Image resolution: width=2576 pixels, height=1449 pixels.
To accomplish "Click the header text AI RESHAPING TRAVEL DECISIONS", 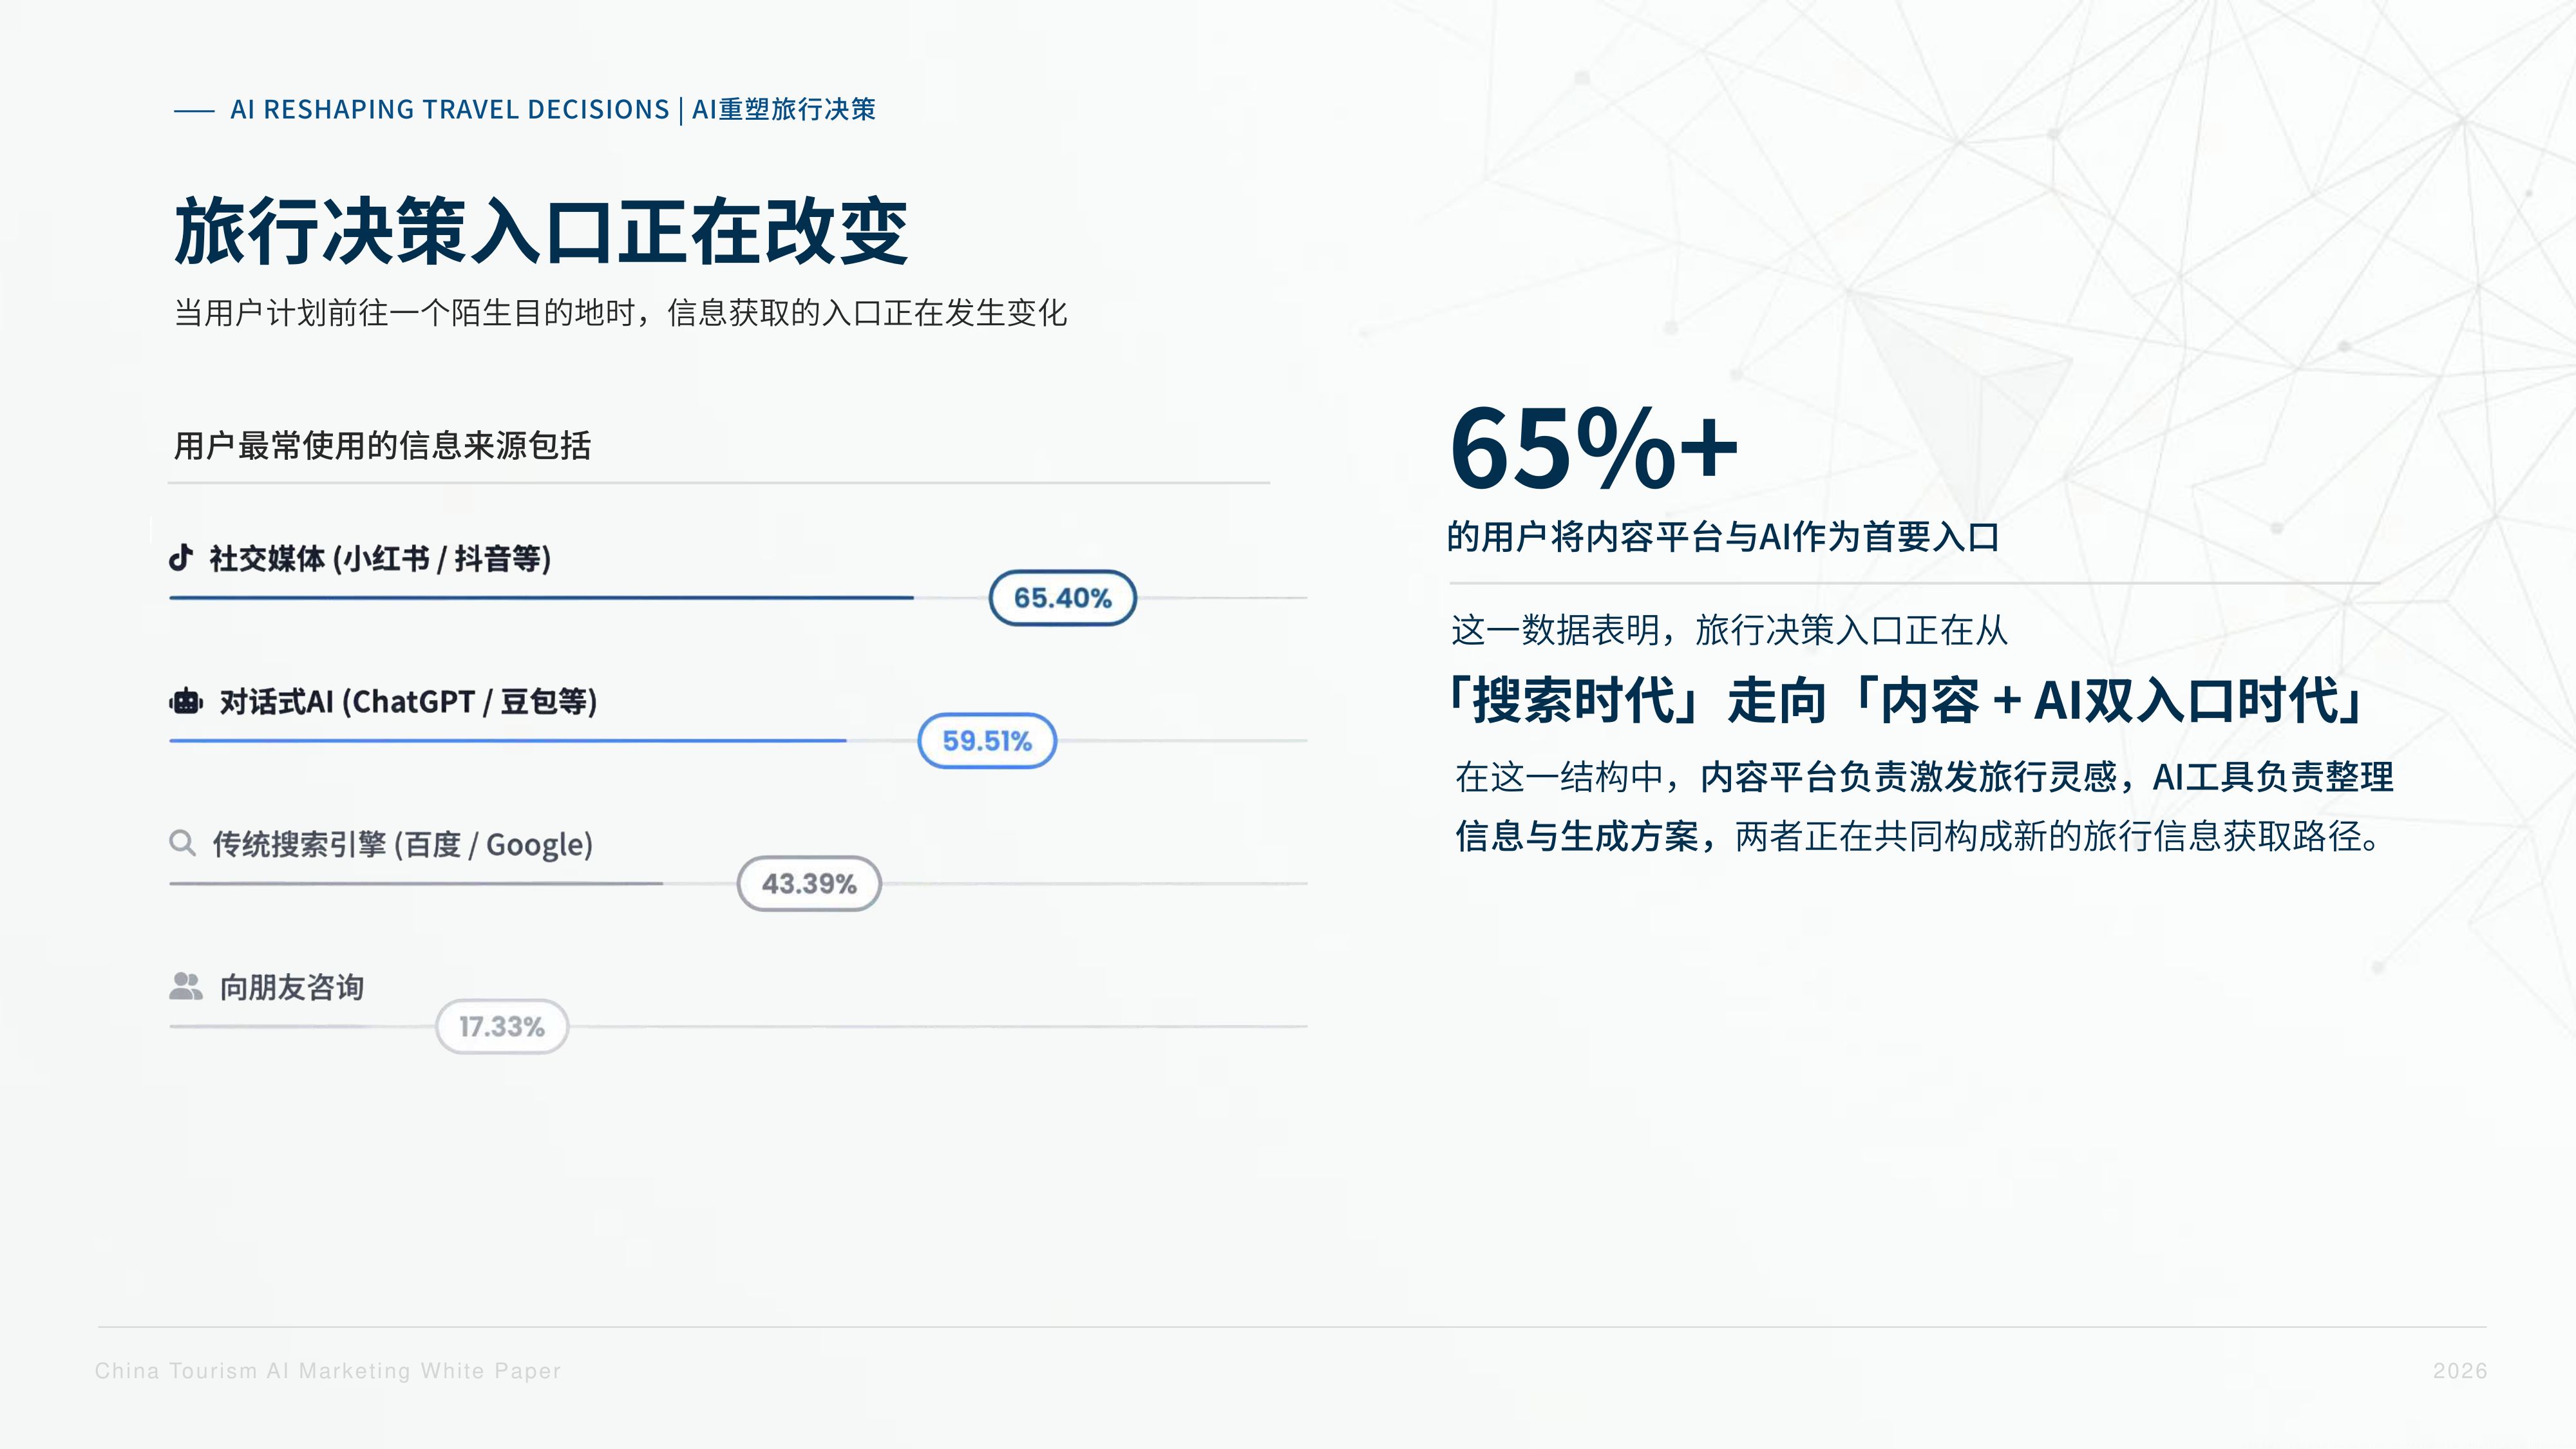I will tap(450, 109).
